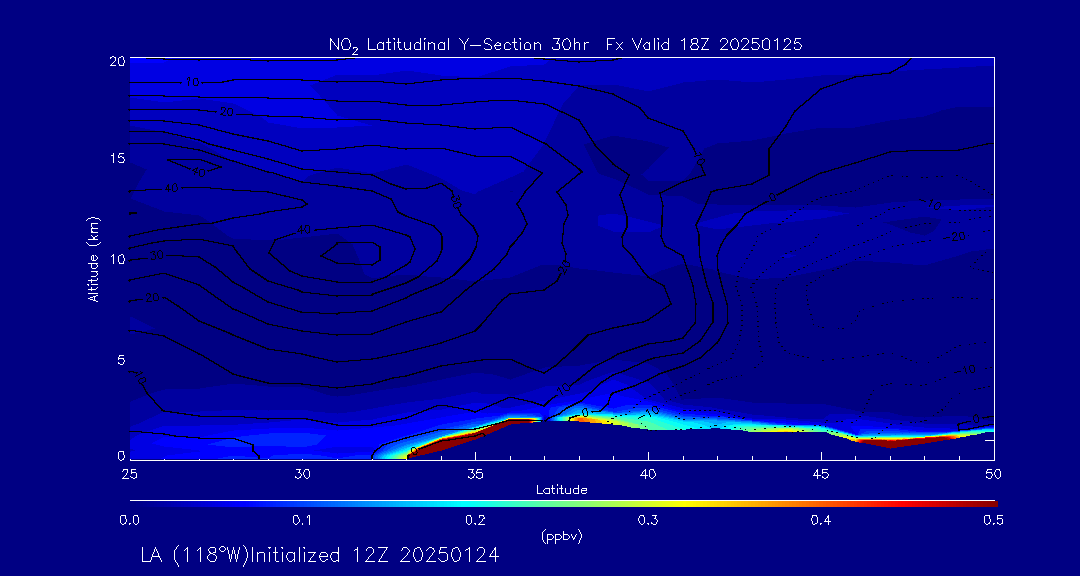Screen dimensions: 1080x576
Task: Click the colorbar label "0.0"
Action: click(129, 520)
